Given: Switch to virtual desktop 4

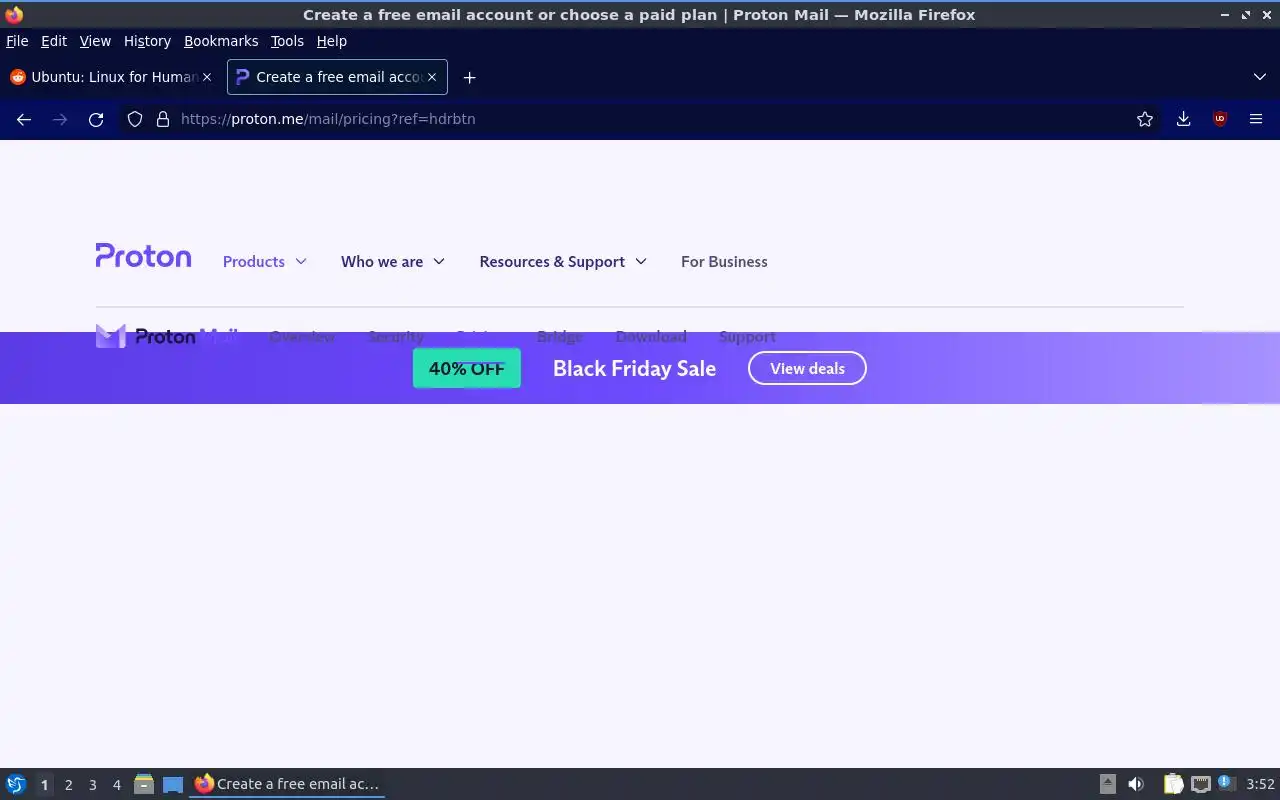Looking at the screenshot, I should (116, 785).
